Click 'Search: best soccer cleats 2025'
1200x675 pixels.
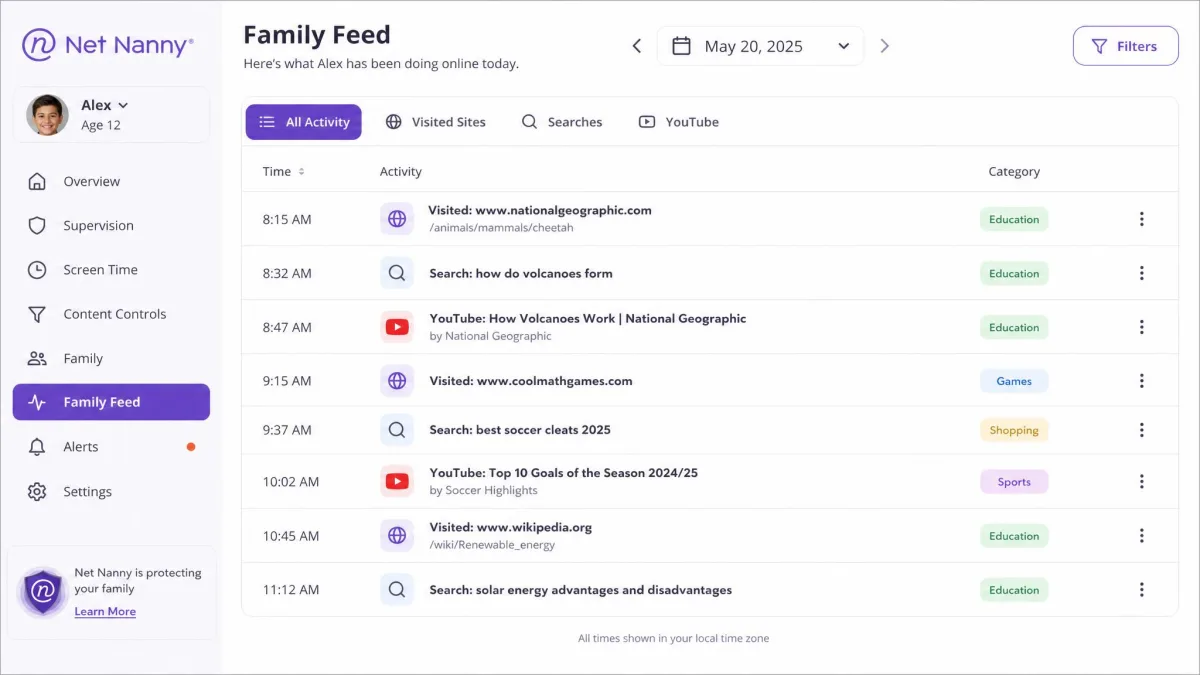coord(520,430)
